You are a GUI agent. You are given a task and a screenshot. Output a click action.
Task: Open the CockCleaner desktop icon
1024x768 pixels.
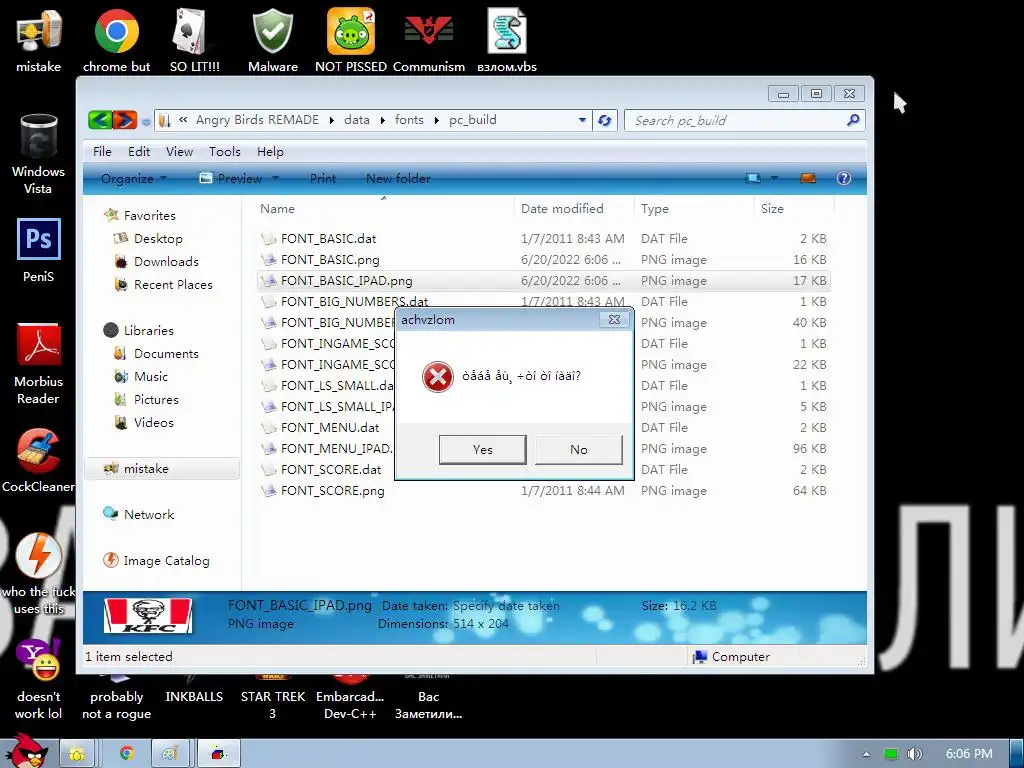(x=38, y=451)
